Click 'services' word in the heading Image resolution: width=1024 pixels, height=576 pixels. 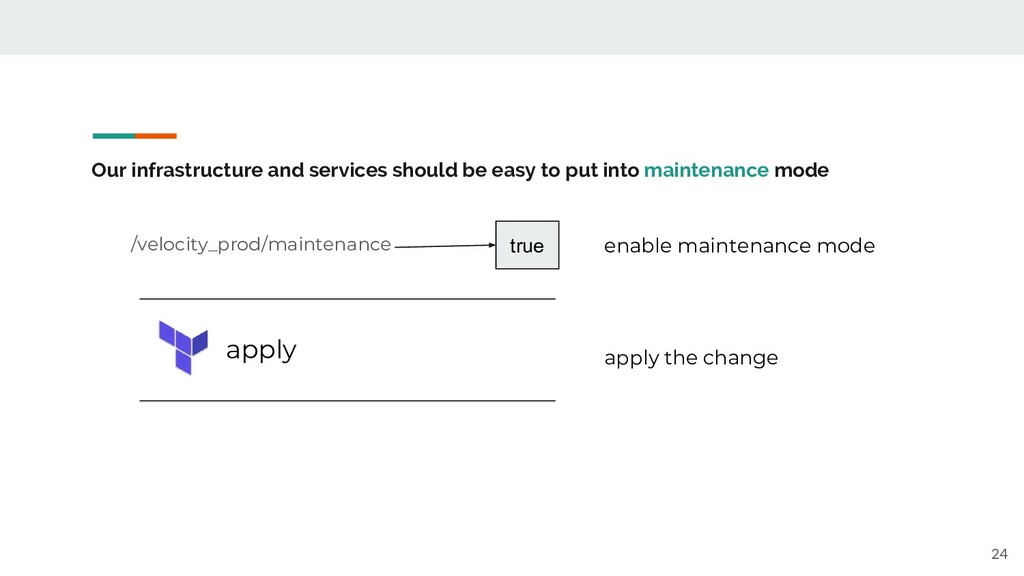click(x=348, y=170)
